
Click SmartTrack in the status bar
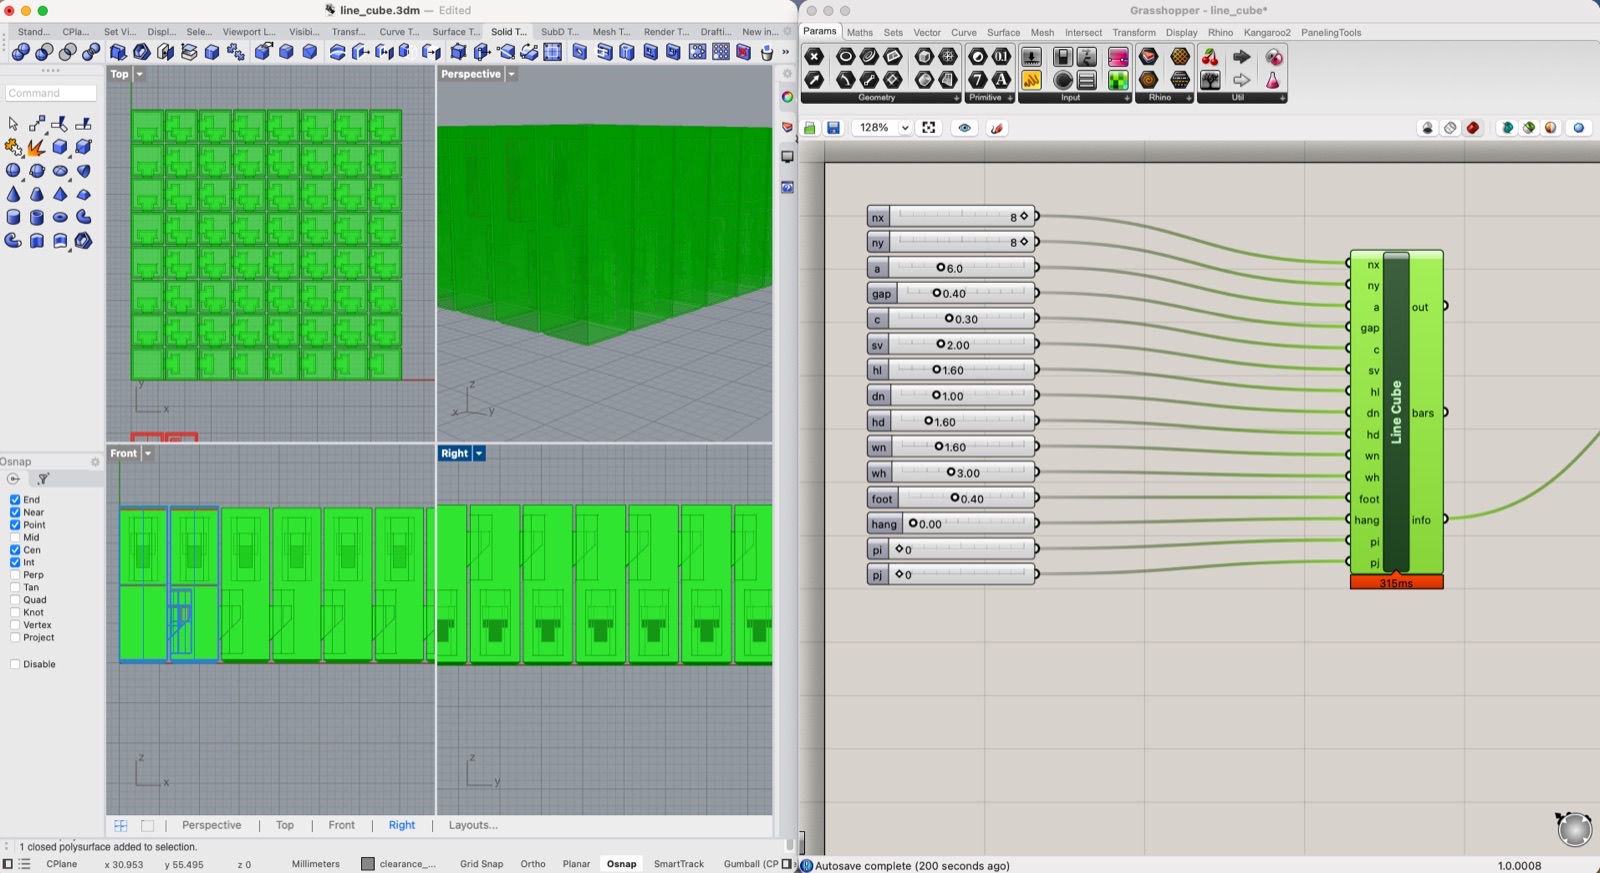click(679, 864)
